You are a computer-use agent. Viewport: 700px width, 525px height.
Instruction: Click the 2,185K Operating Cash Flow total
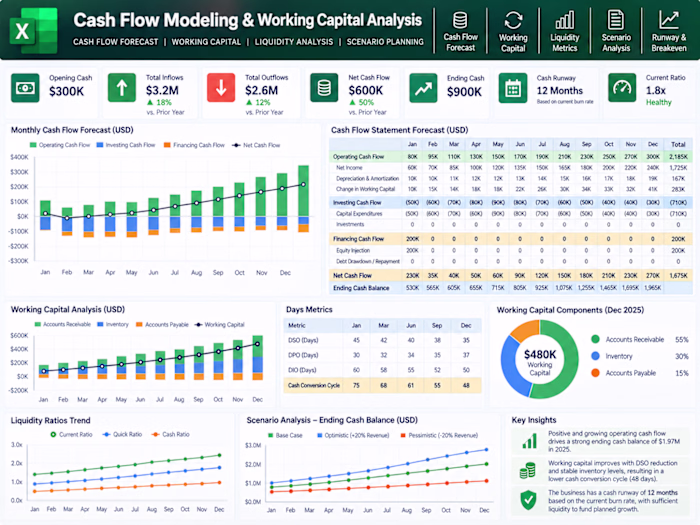point(678,157)
